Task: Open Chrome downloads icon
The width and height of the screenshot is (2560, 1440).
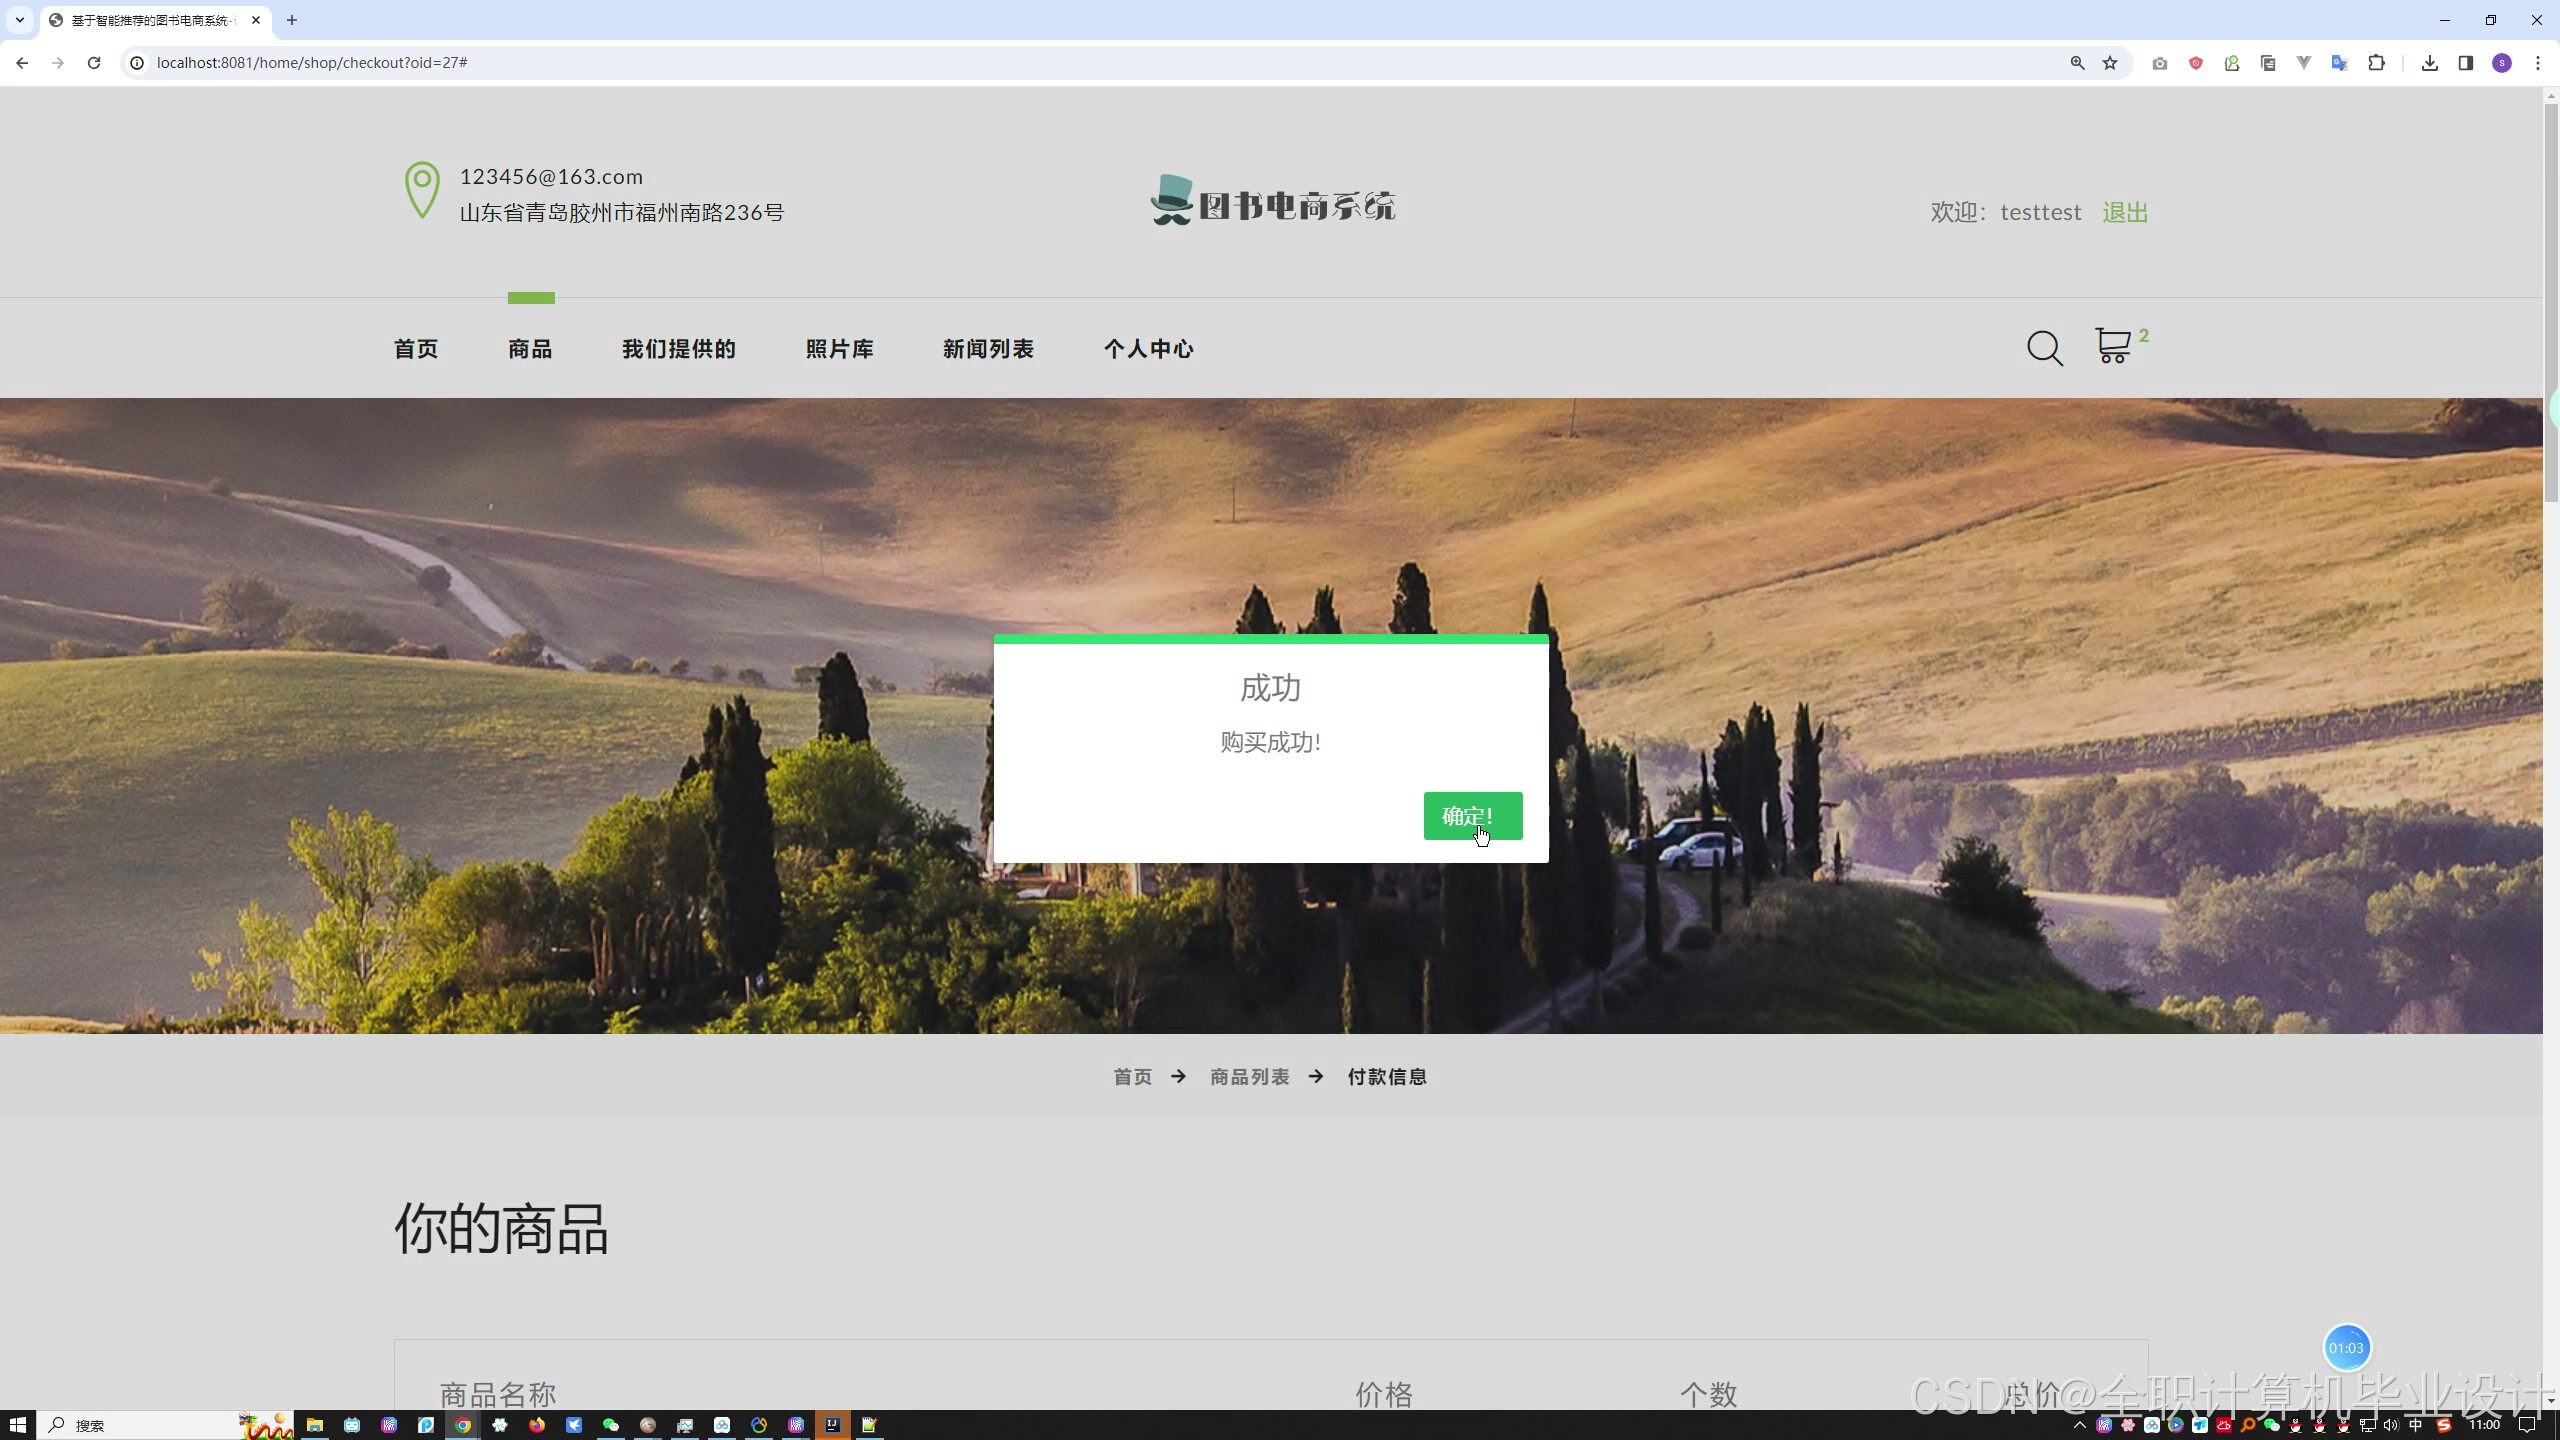Action: click(x=2429, y=63)
